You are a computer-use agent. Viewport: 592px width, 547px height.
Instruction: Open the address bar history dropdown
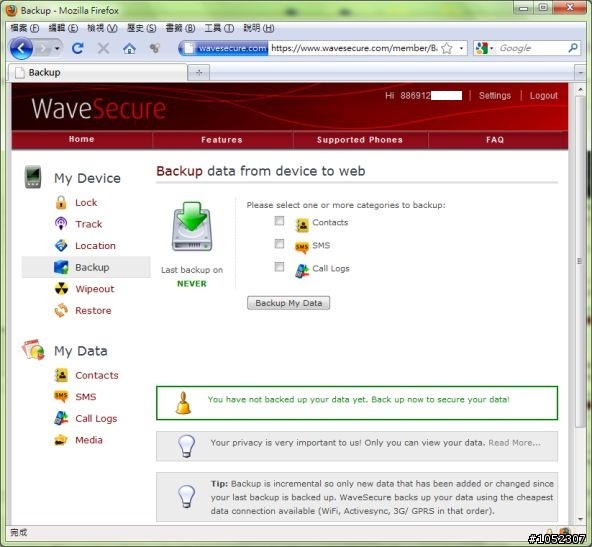(461, 48)
